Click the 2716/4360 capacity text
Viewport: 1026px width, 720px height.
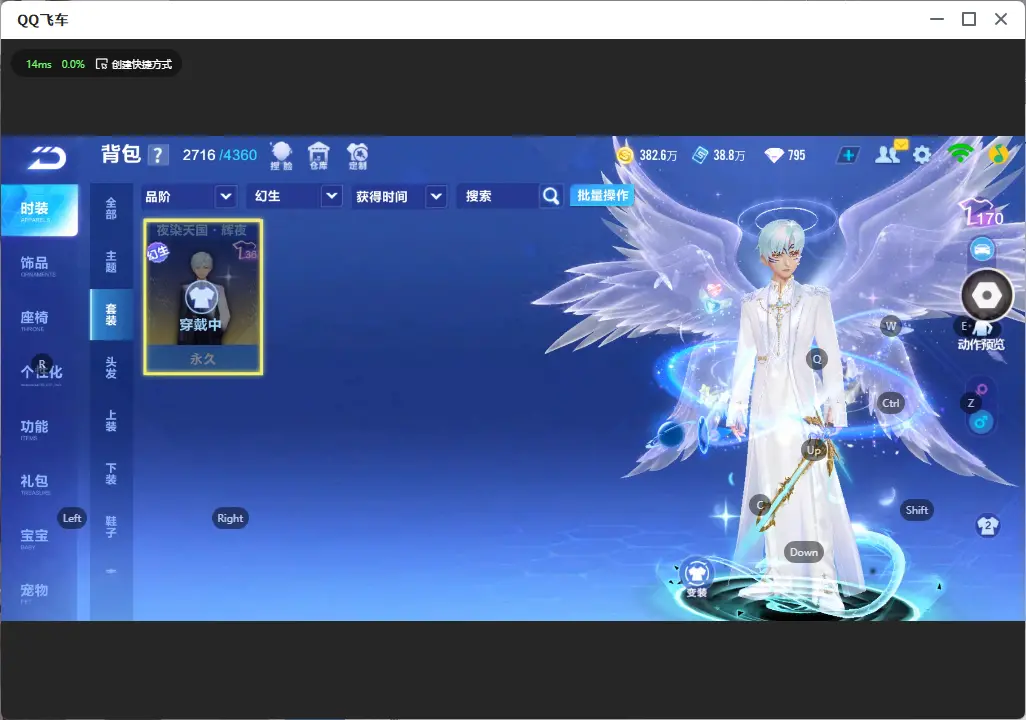click(220, 155)
